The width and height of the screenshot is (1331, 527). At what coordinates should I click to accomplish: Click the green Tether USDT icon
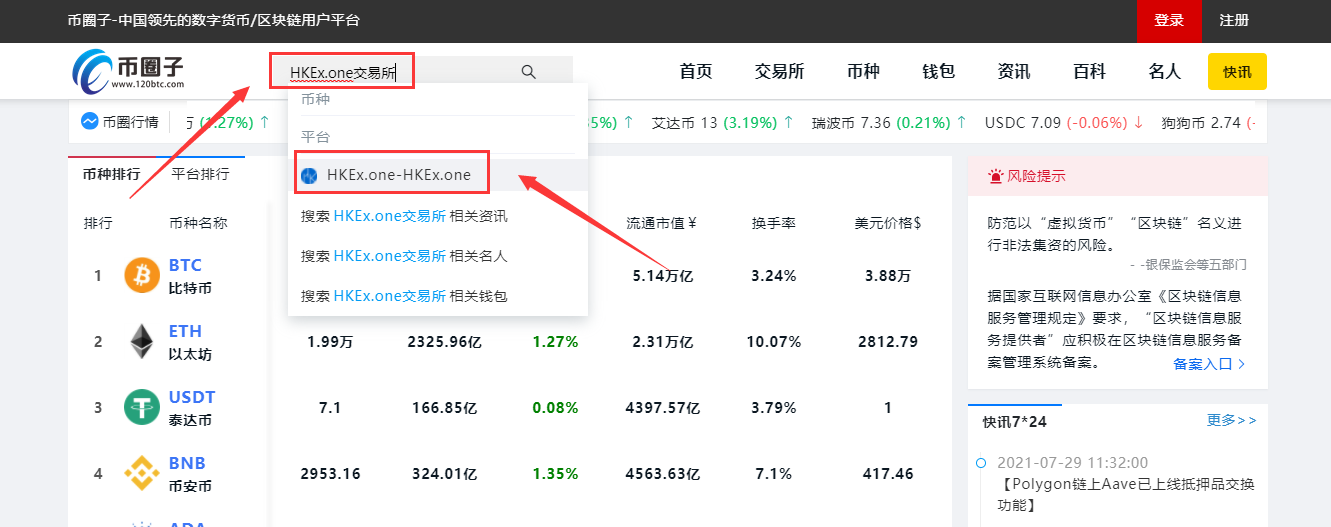[142, 408]
